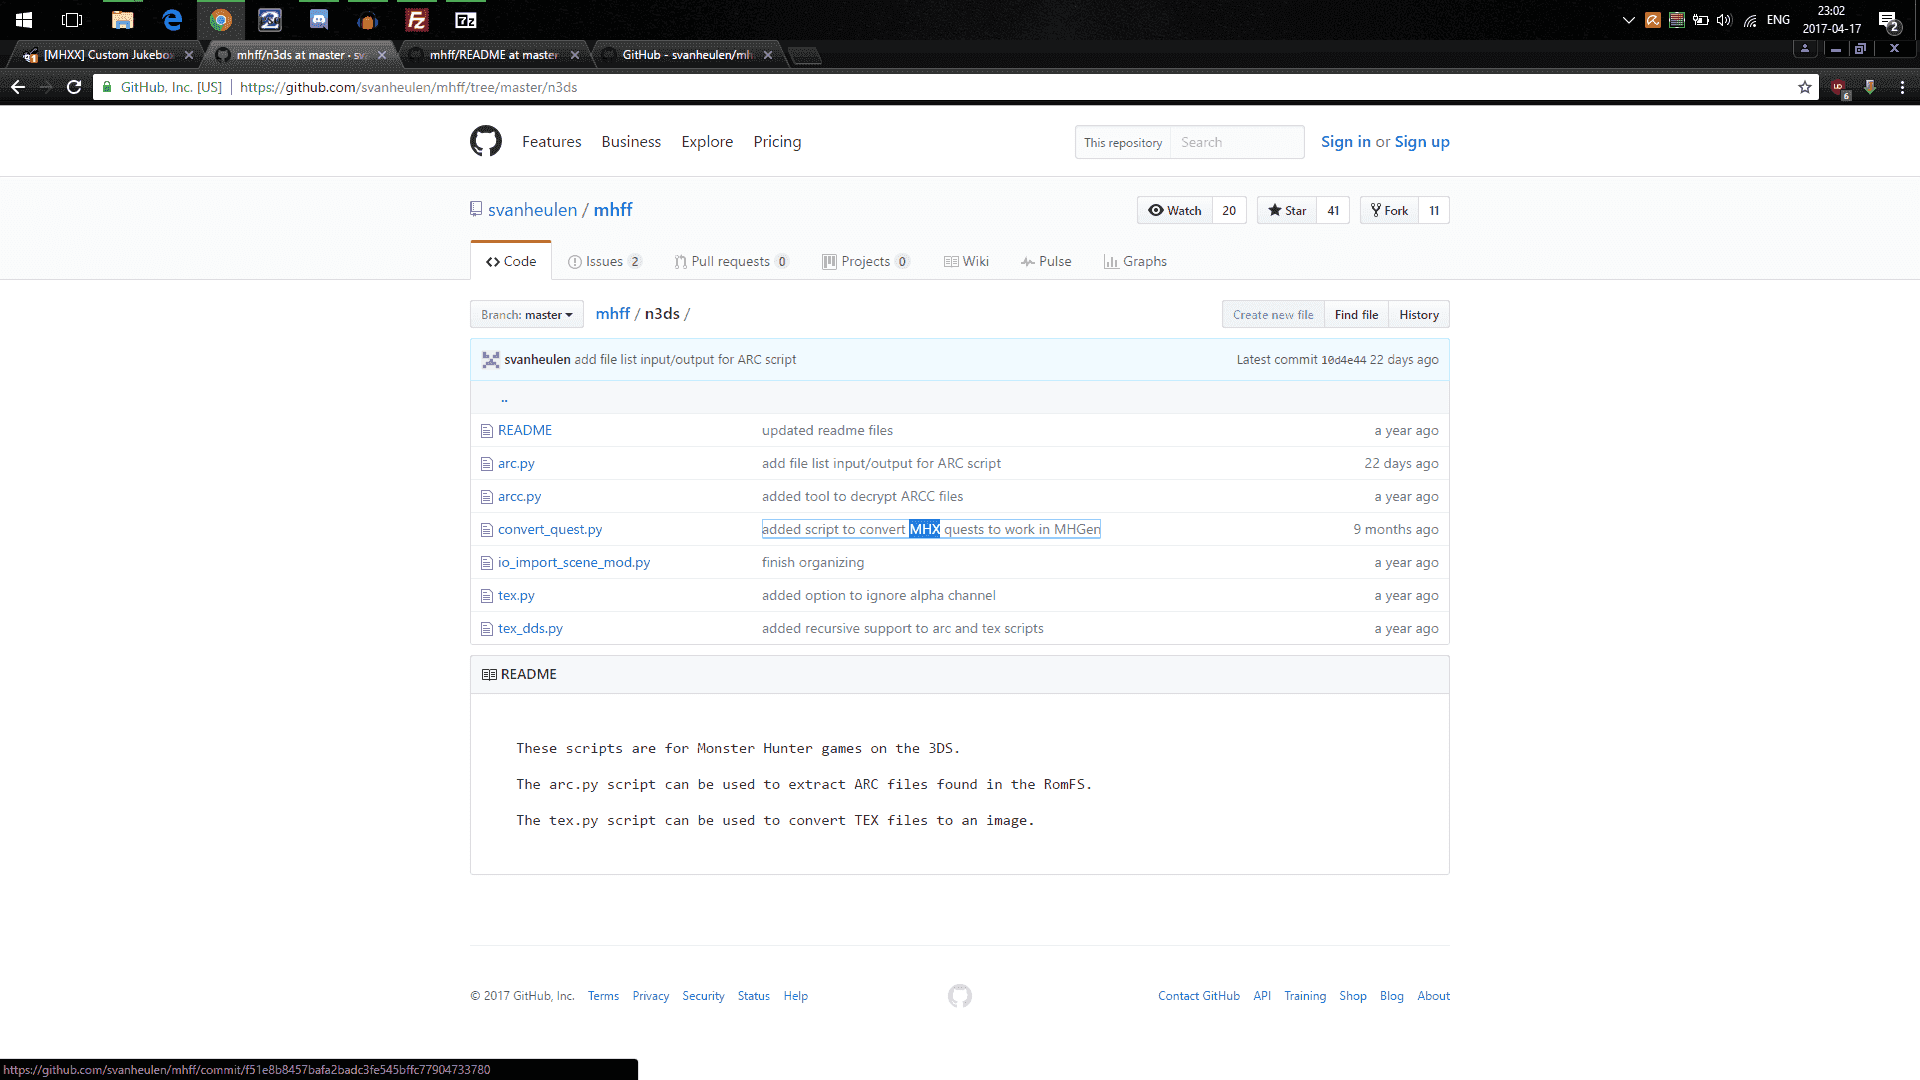This screenshot has height=1080, width=1920.
Task: Open FileZilla from the taskbar
Action: coord(417,20)
